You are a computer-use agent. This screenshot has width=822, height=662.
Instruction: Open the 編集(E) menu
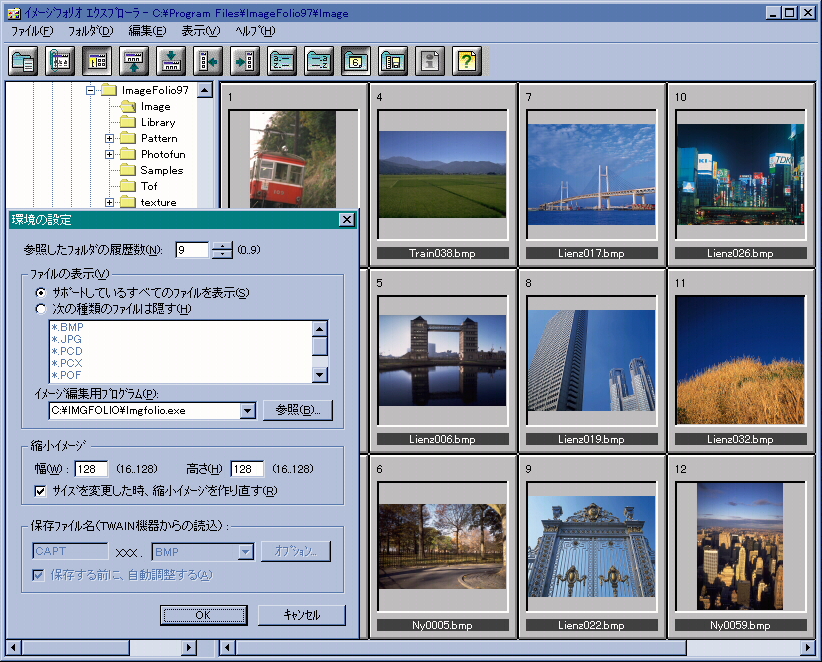pyautogui.click(x=147, y=31)
